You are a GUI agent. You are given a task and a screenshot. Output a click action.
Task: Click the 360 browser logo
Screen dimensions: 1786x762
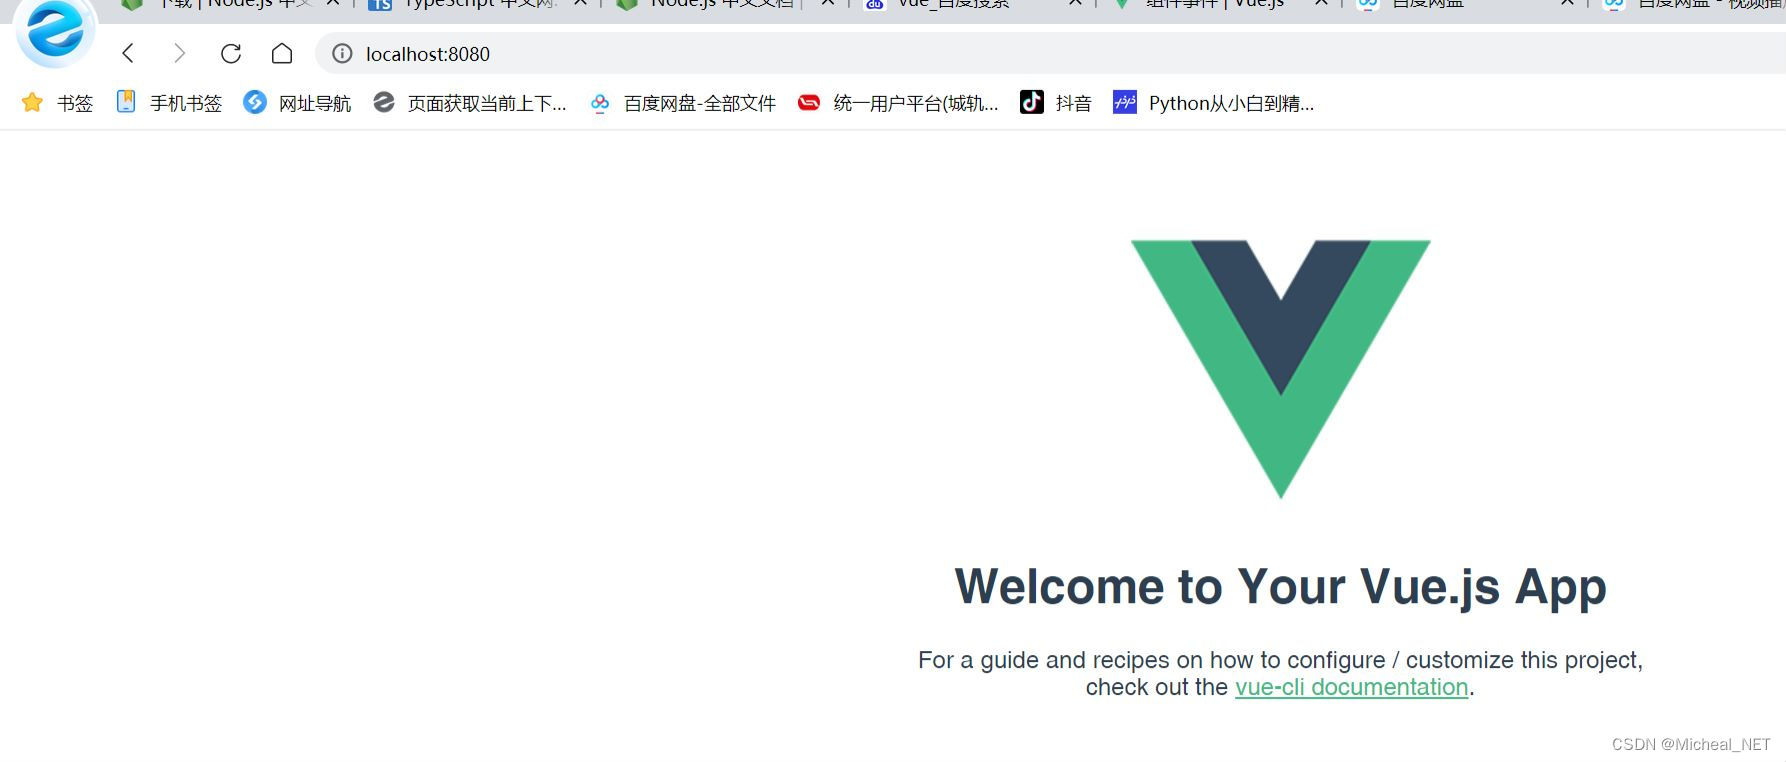55,30
